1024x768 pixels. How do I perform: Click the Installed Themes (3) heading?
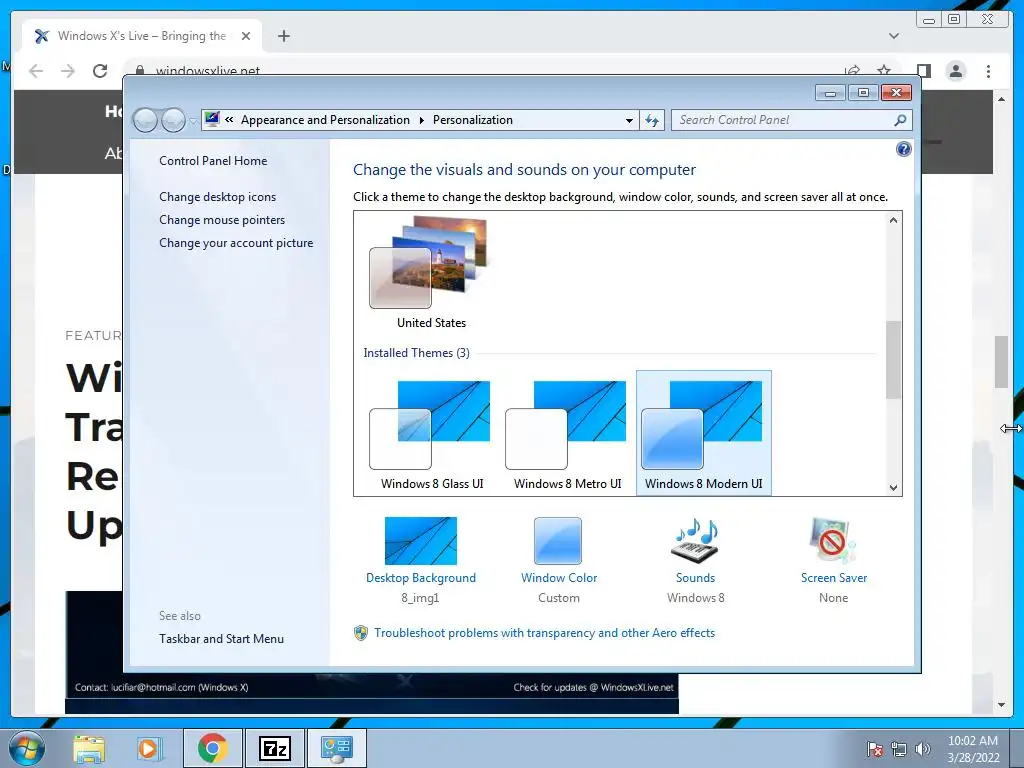416,353
